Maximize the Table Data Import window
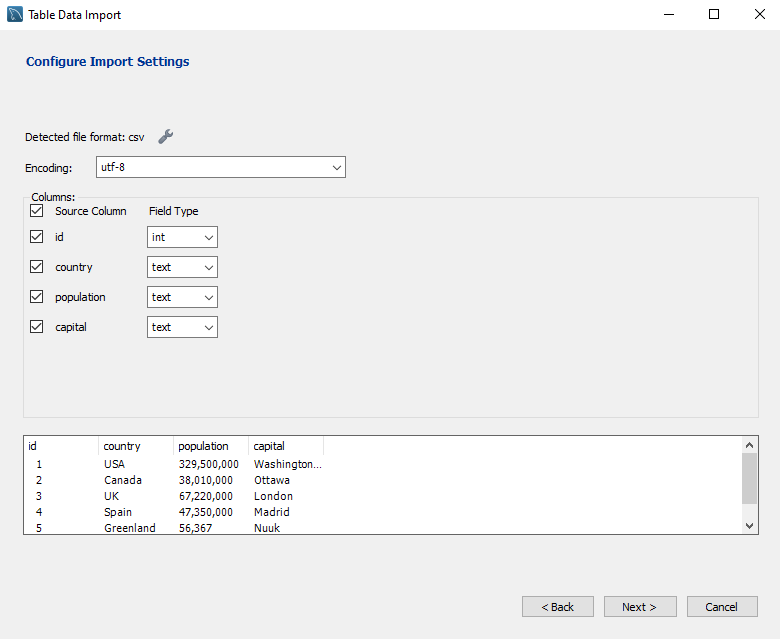The width and height of the screenshot is (780, 639). [714, 14]
